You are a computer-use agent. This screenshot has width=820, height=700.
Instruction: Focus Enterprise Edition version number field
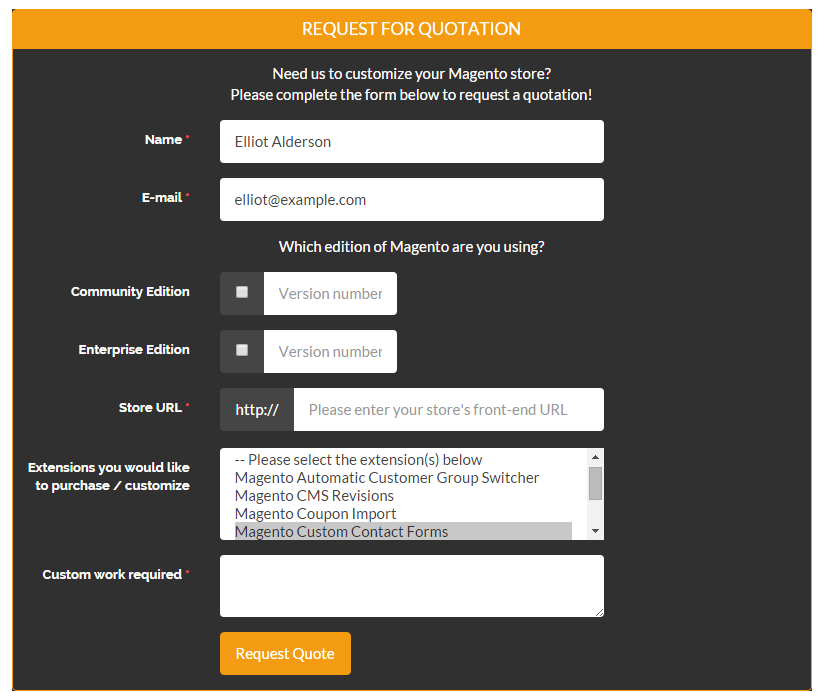click(330, 351)
